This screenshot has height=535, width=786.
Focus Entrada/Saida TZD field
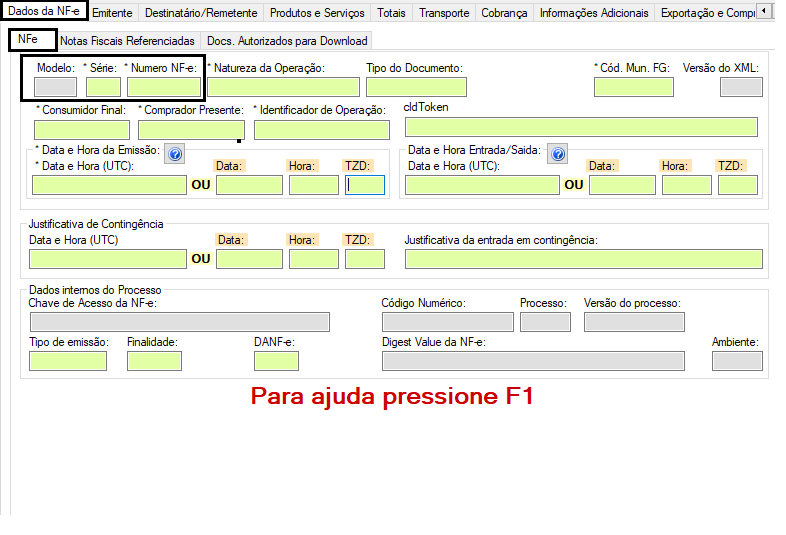[x=737, y=185]
